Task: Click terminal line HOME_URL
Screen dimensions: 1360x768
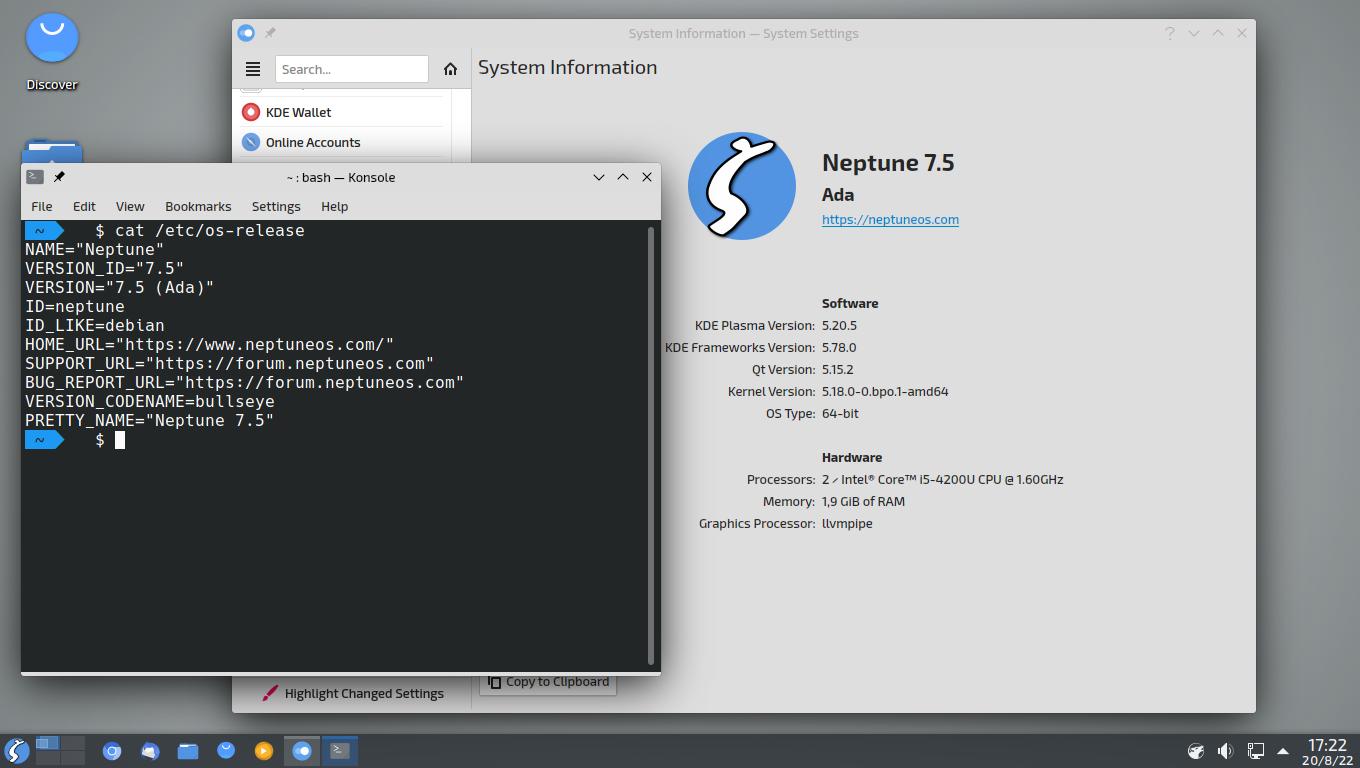Action: coord(210,344)
